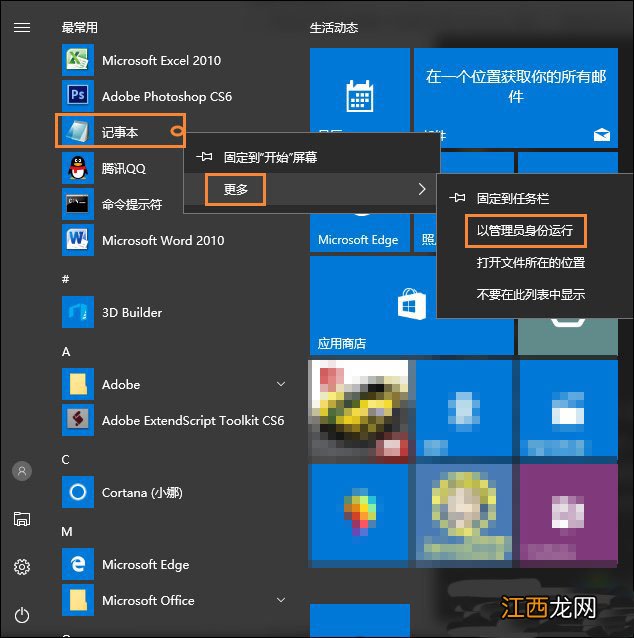Viewport: 634px width, 638px height.
Task: Expand the Microsoft Office folder chevron
Action: (x=281, y=600)
